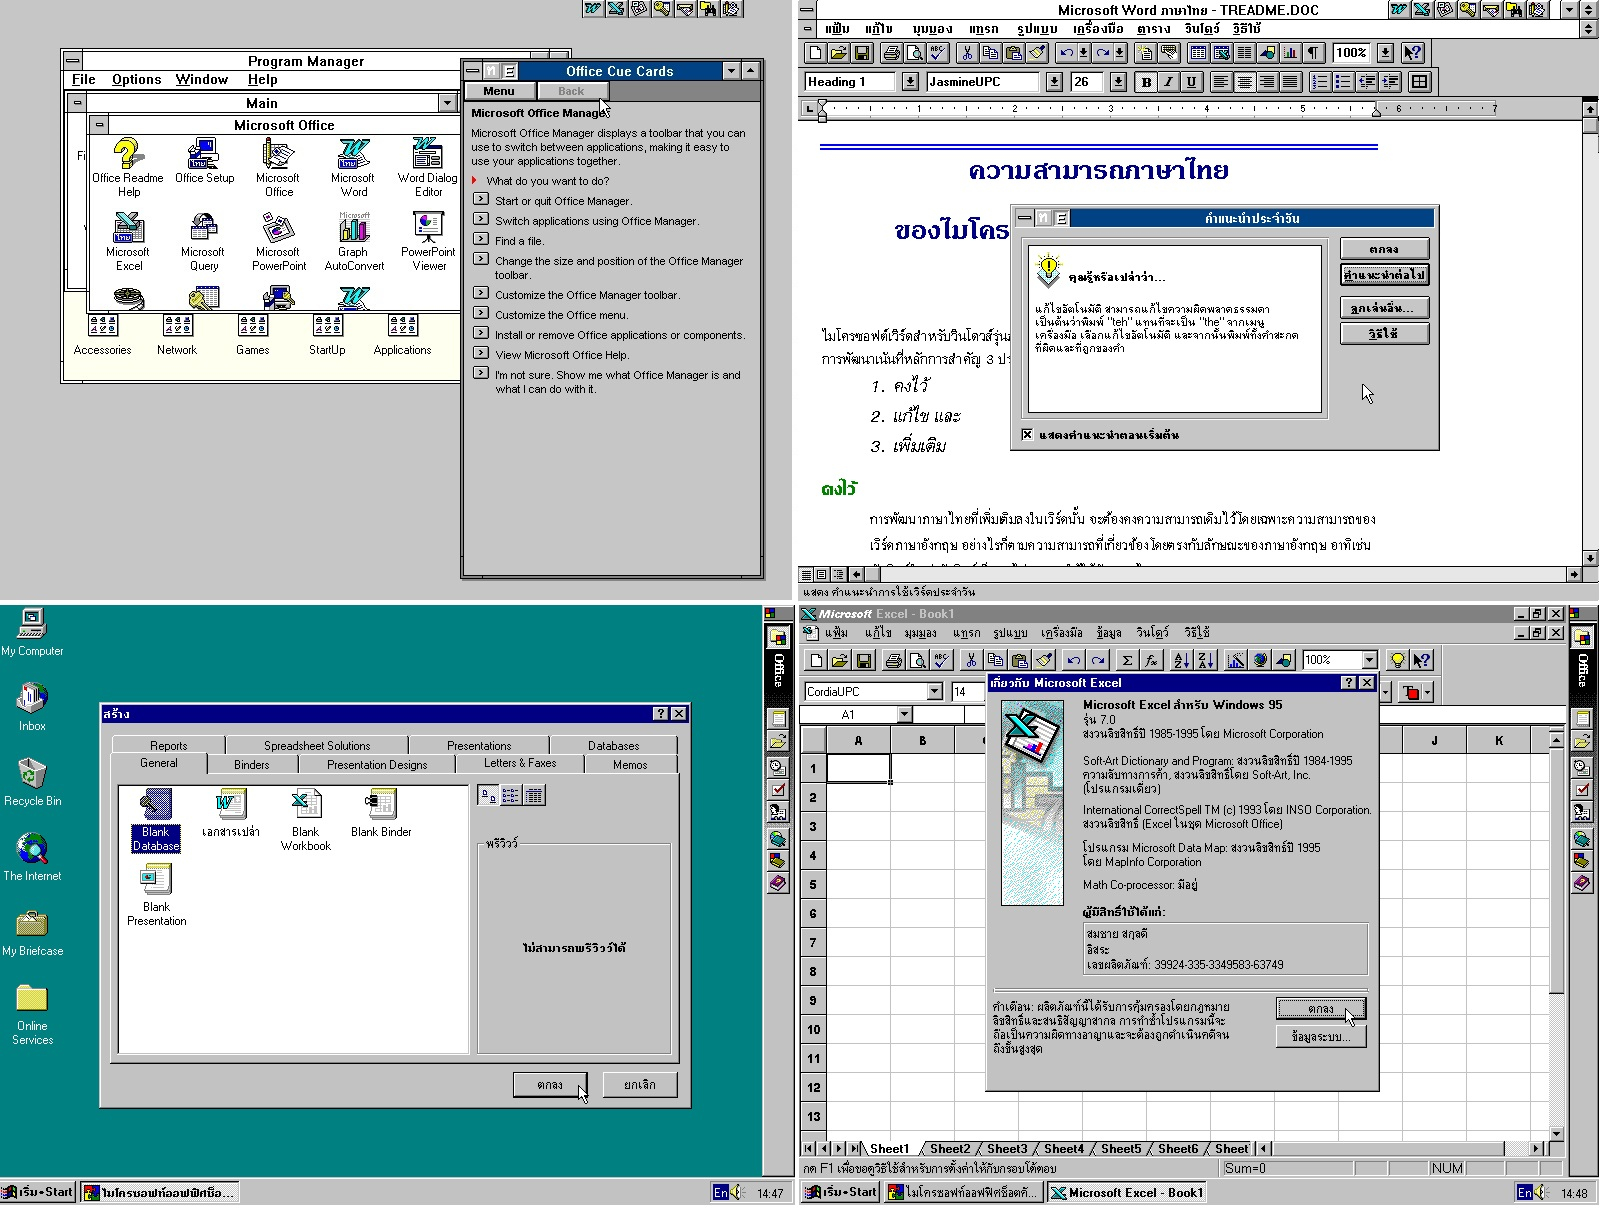Screen dimensions: 1600x1210
Task: Insert table icon in Word toolbar
Action: (x=1197, y=53)
